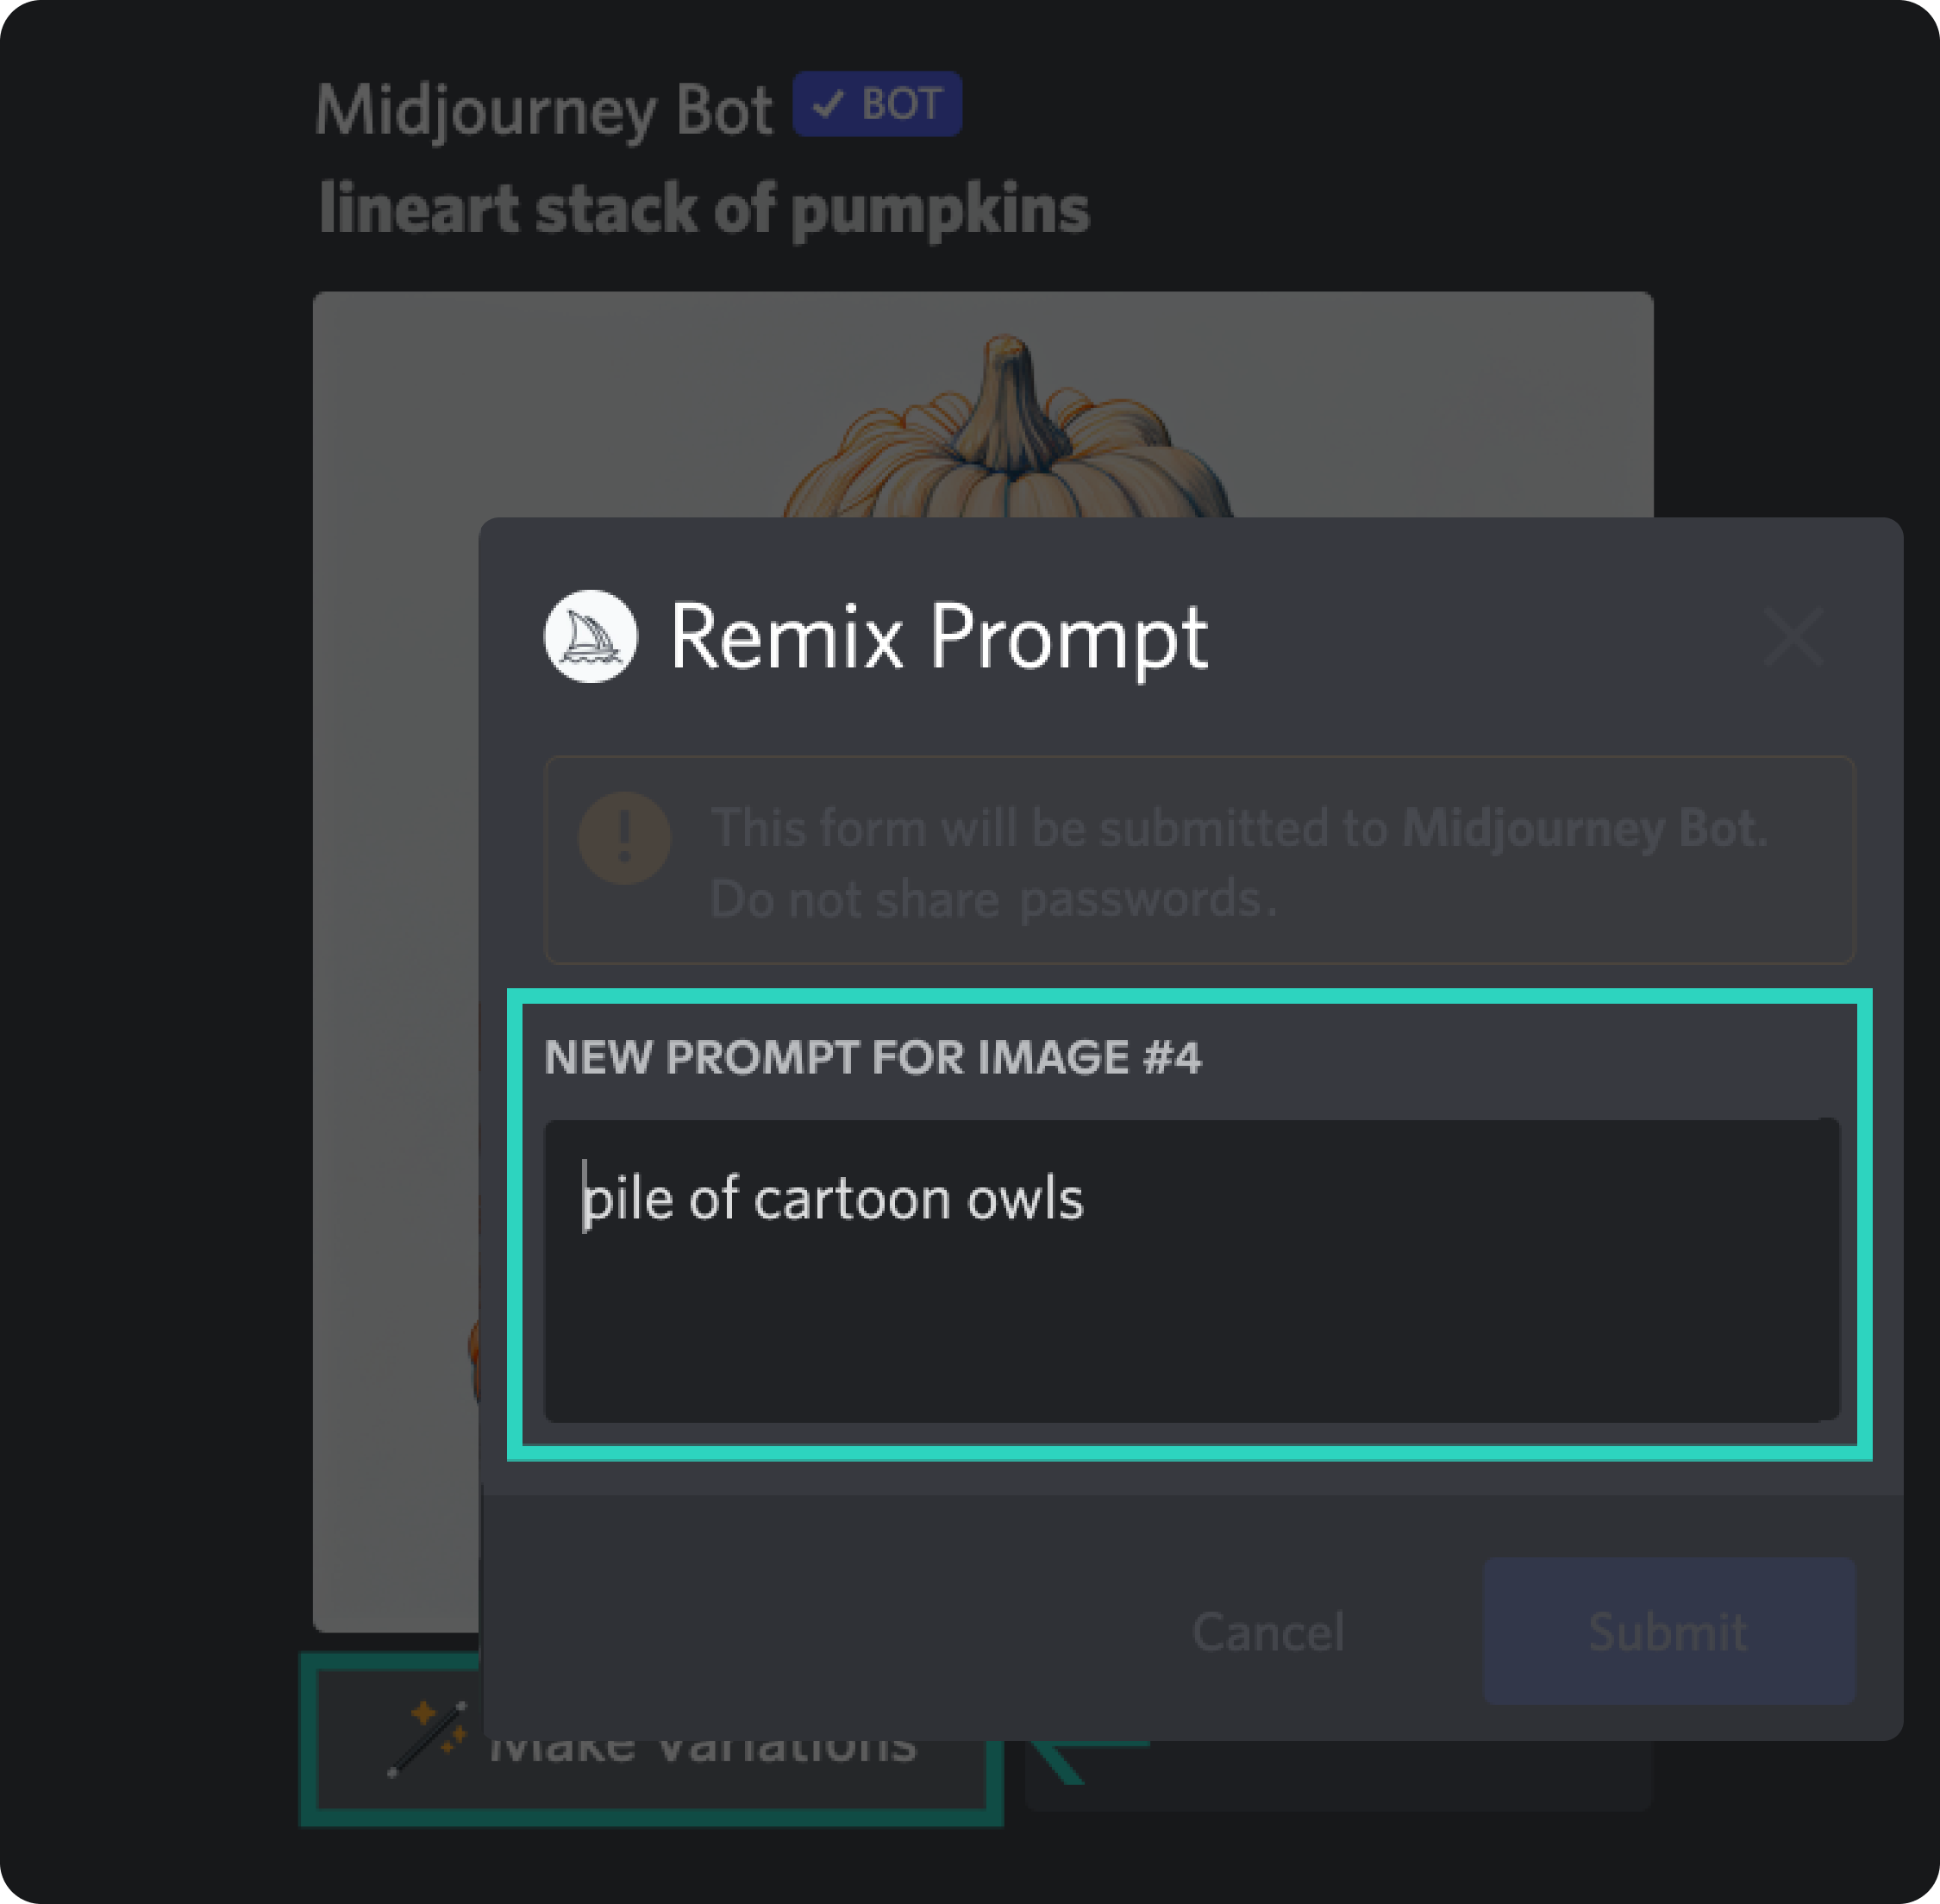Click the Make Variations button label
The image size is (1940, 1904).
point(702,1750)
